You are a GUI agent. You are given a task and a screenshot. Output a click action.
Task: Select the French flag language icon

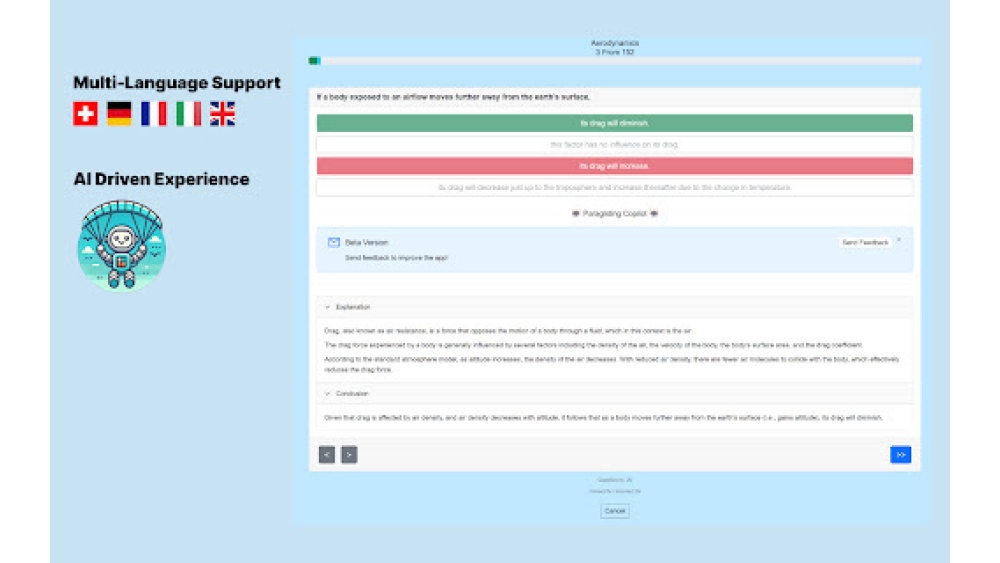pyautogui.click(x=154, y=114)
